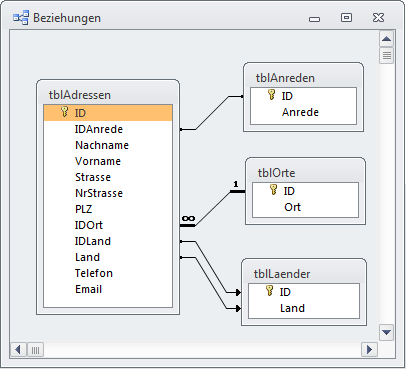Viewport: 406px width, 369px height.
Task: Select Anrede field in tblAnreden
Action: (x=303, y=112)
